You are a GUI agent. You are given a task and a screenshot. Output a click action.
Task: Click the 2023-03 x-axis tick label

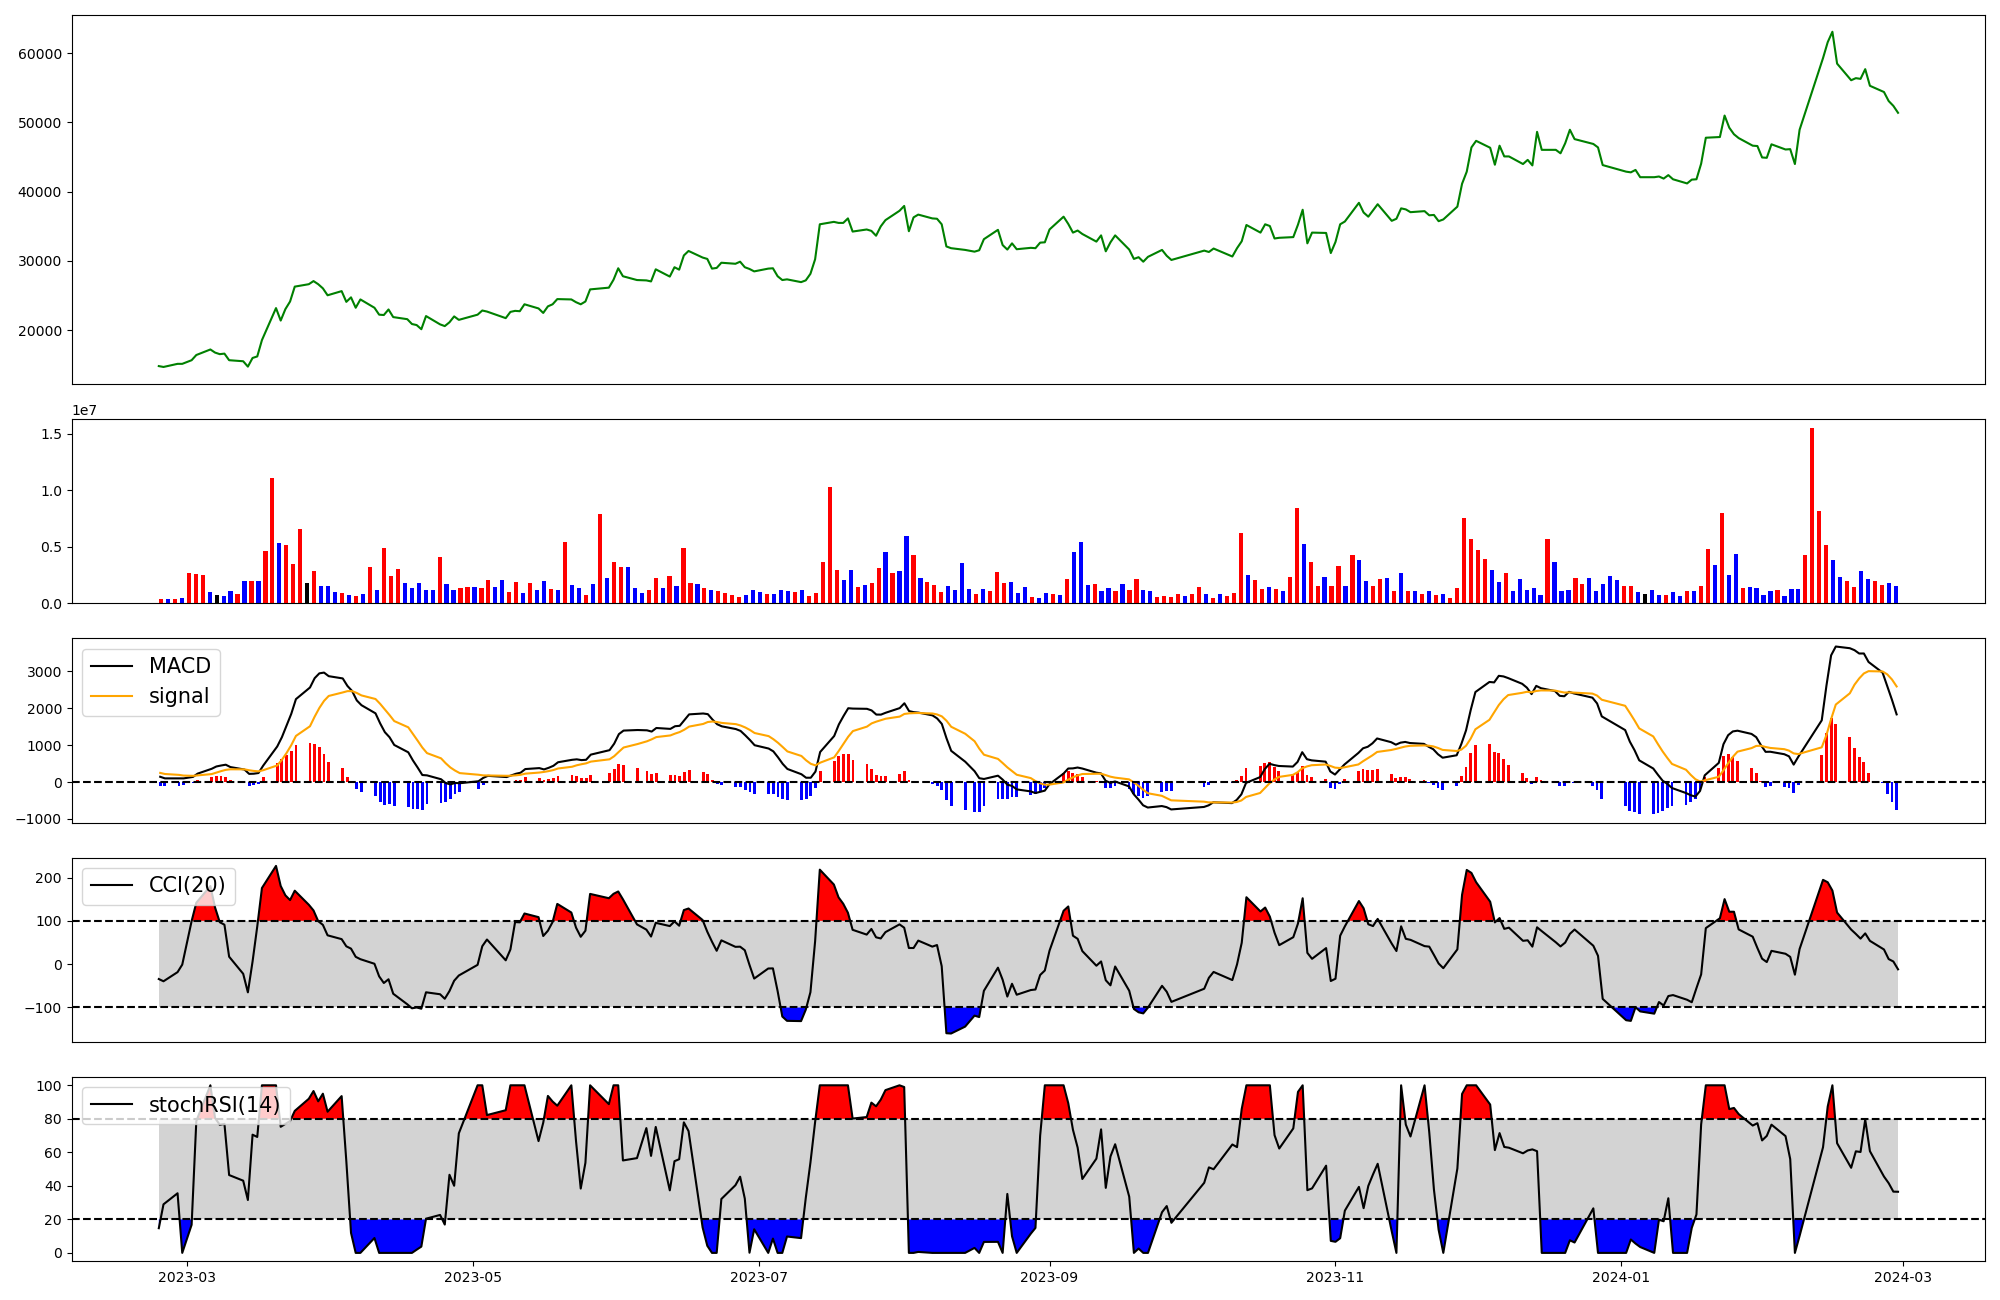tap(187, 1277)
